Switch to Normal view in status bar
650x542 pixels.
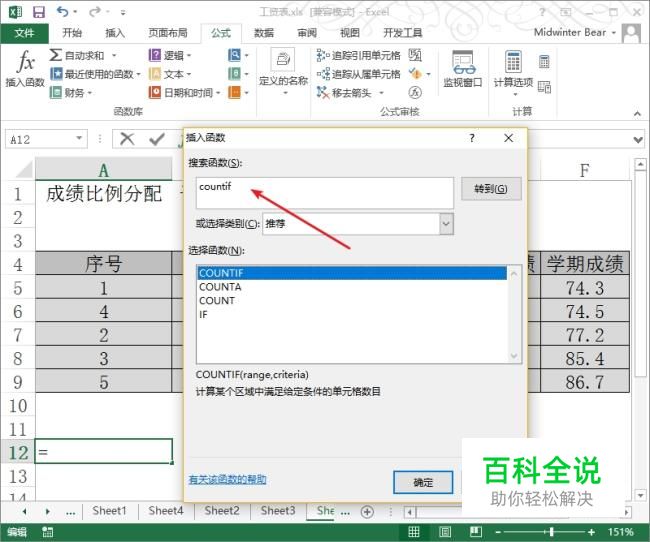[x=414, y=532]
